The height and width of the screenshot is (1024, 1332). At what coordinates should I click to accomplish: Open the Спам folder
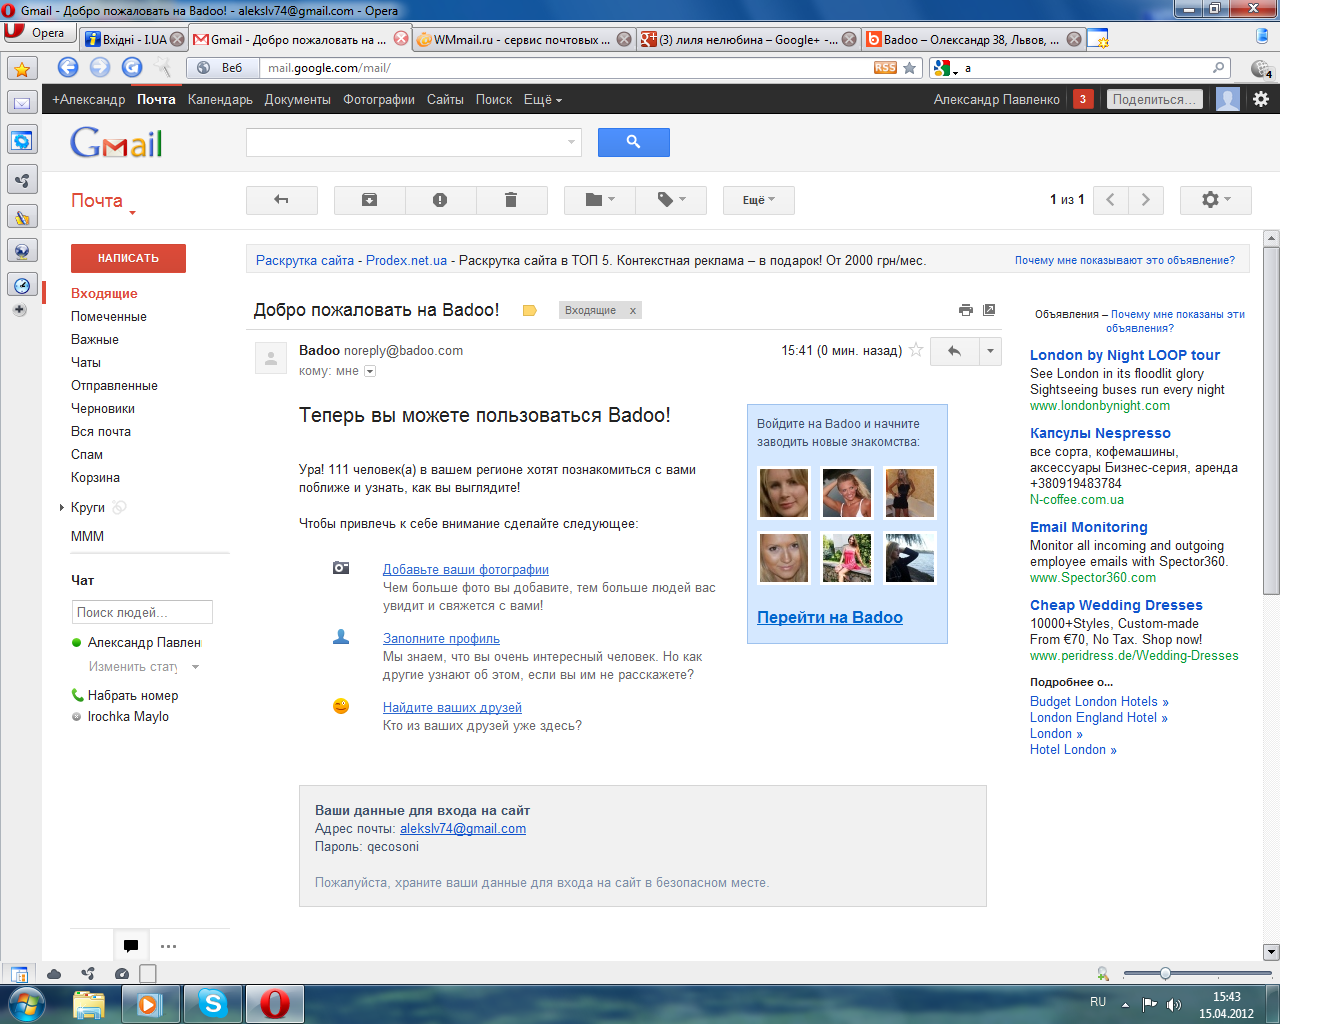click(87, 454)
